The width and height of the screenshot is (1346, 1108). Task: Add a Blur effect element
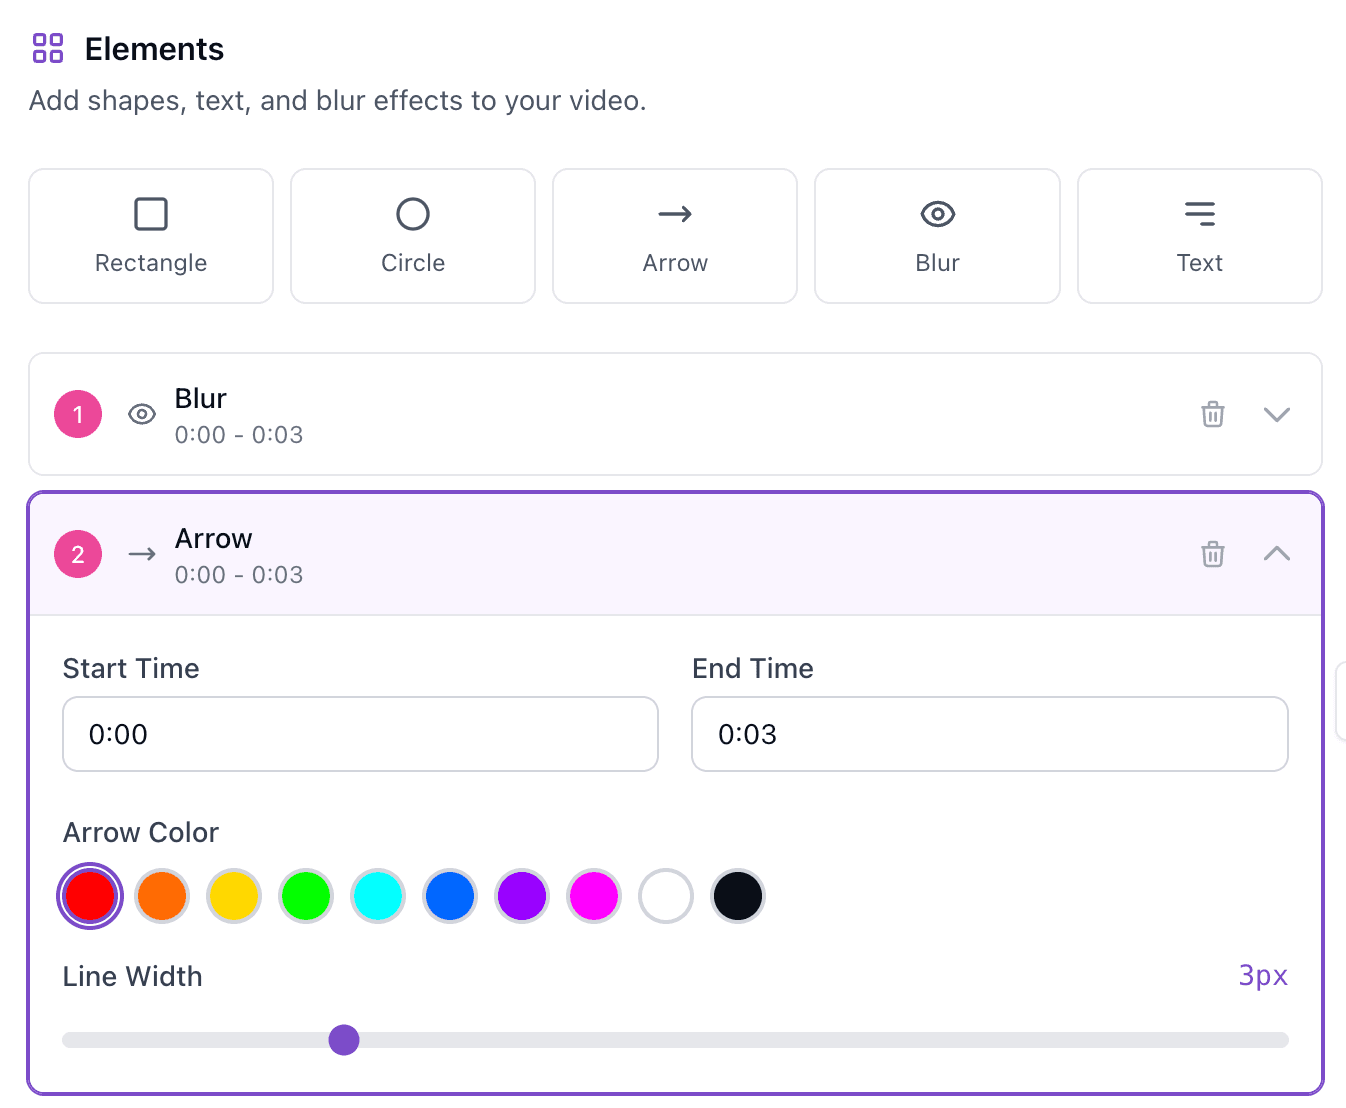click(936, 236)
